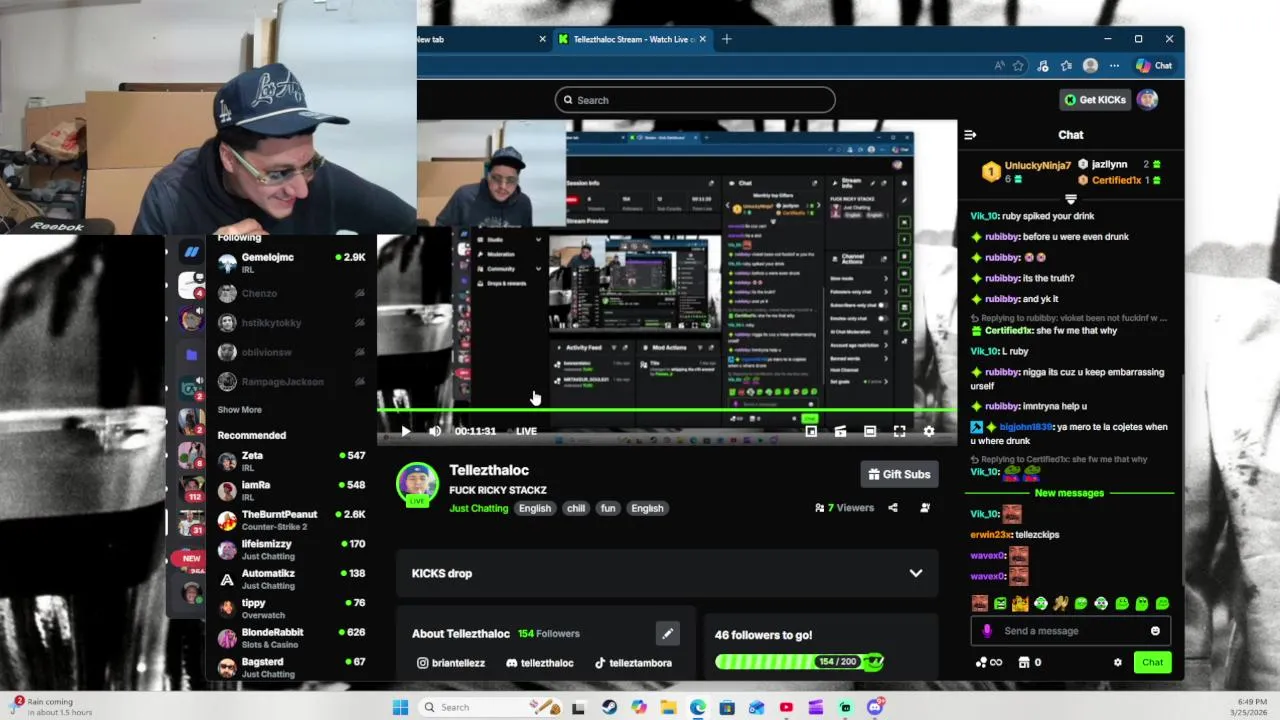The height and width of the screenshot is (720, 1280).
Task: Switch the video to fullscreen
Action: 899,431
